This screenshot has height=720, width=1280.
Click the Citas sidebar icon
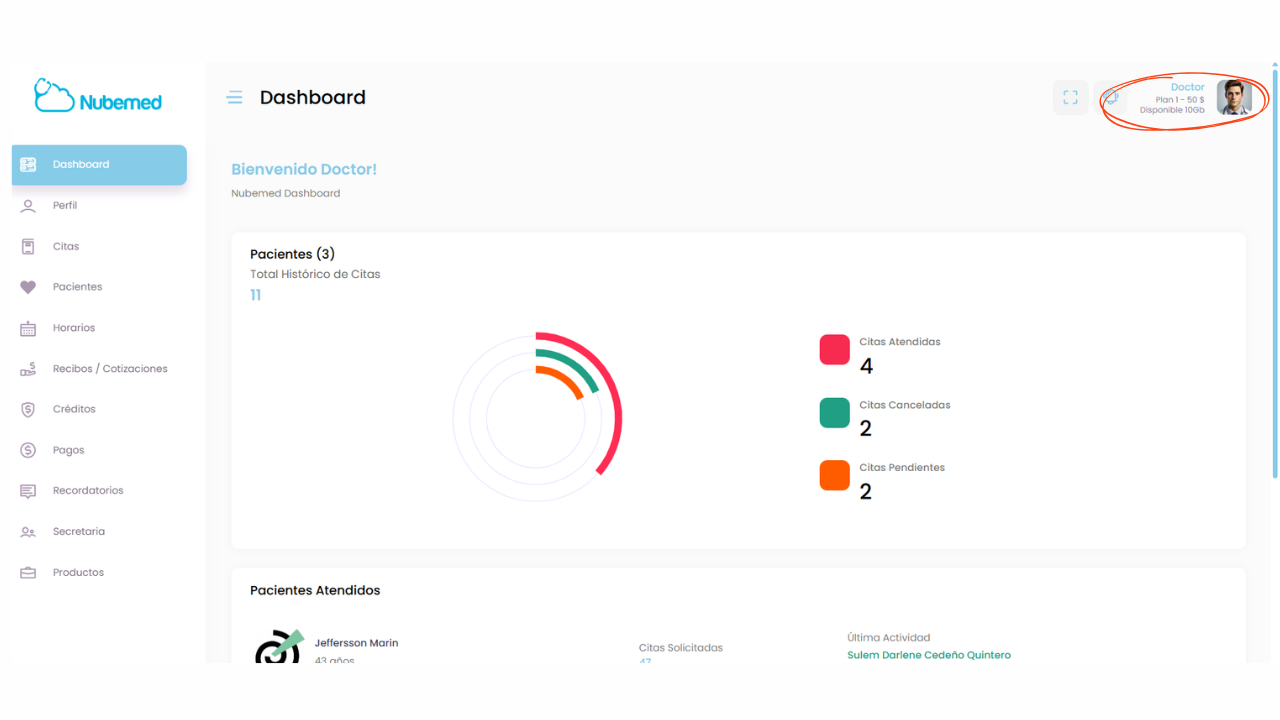point(28,247)
